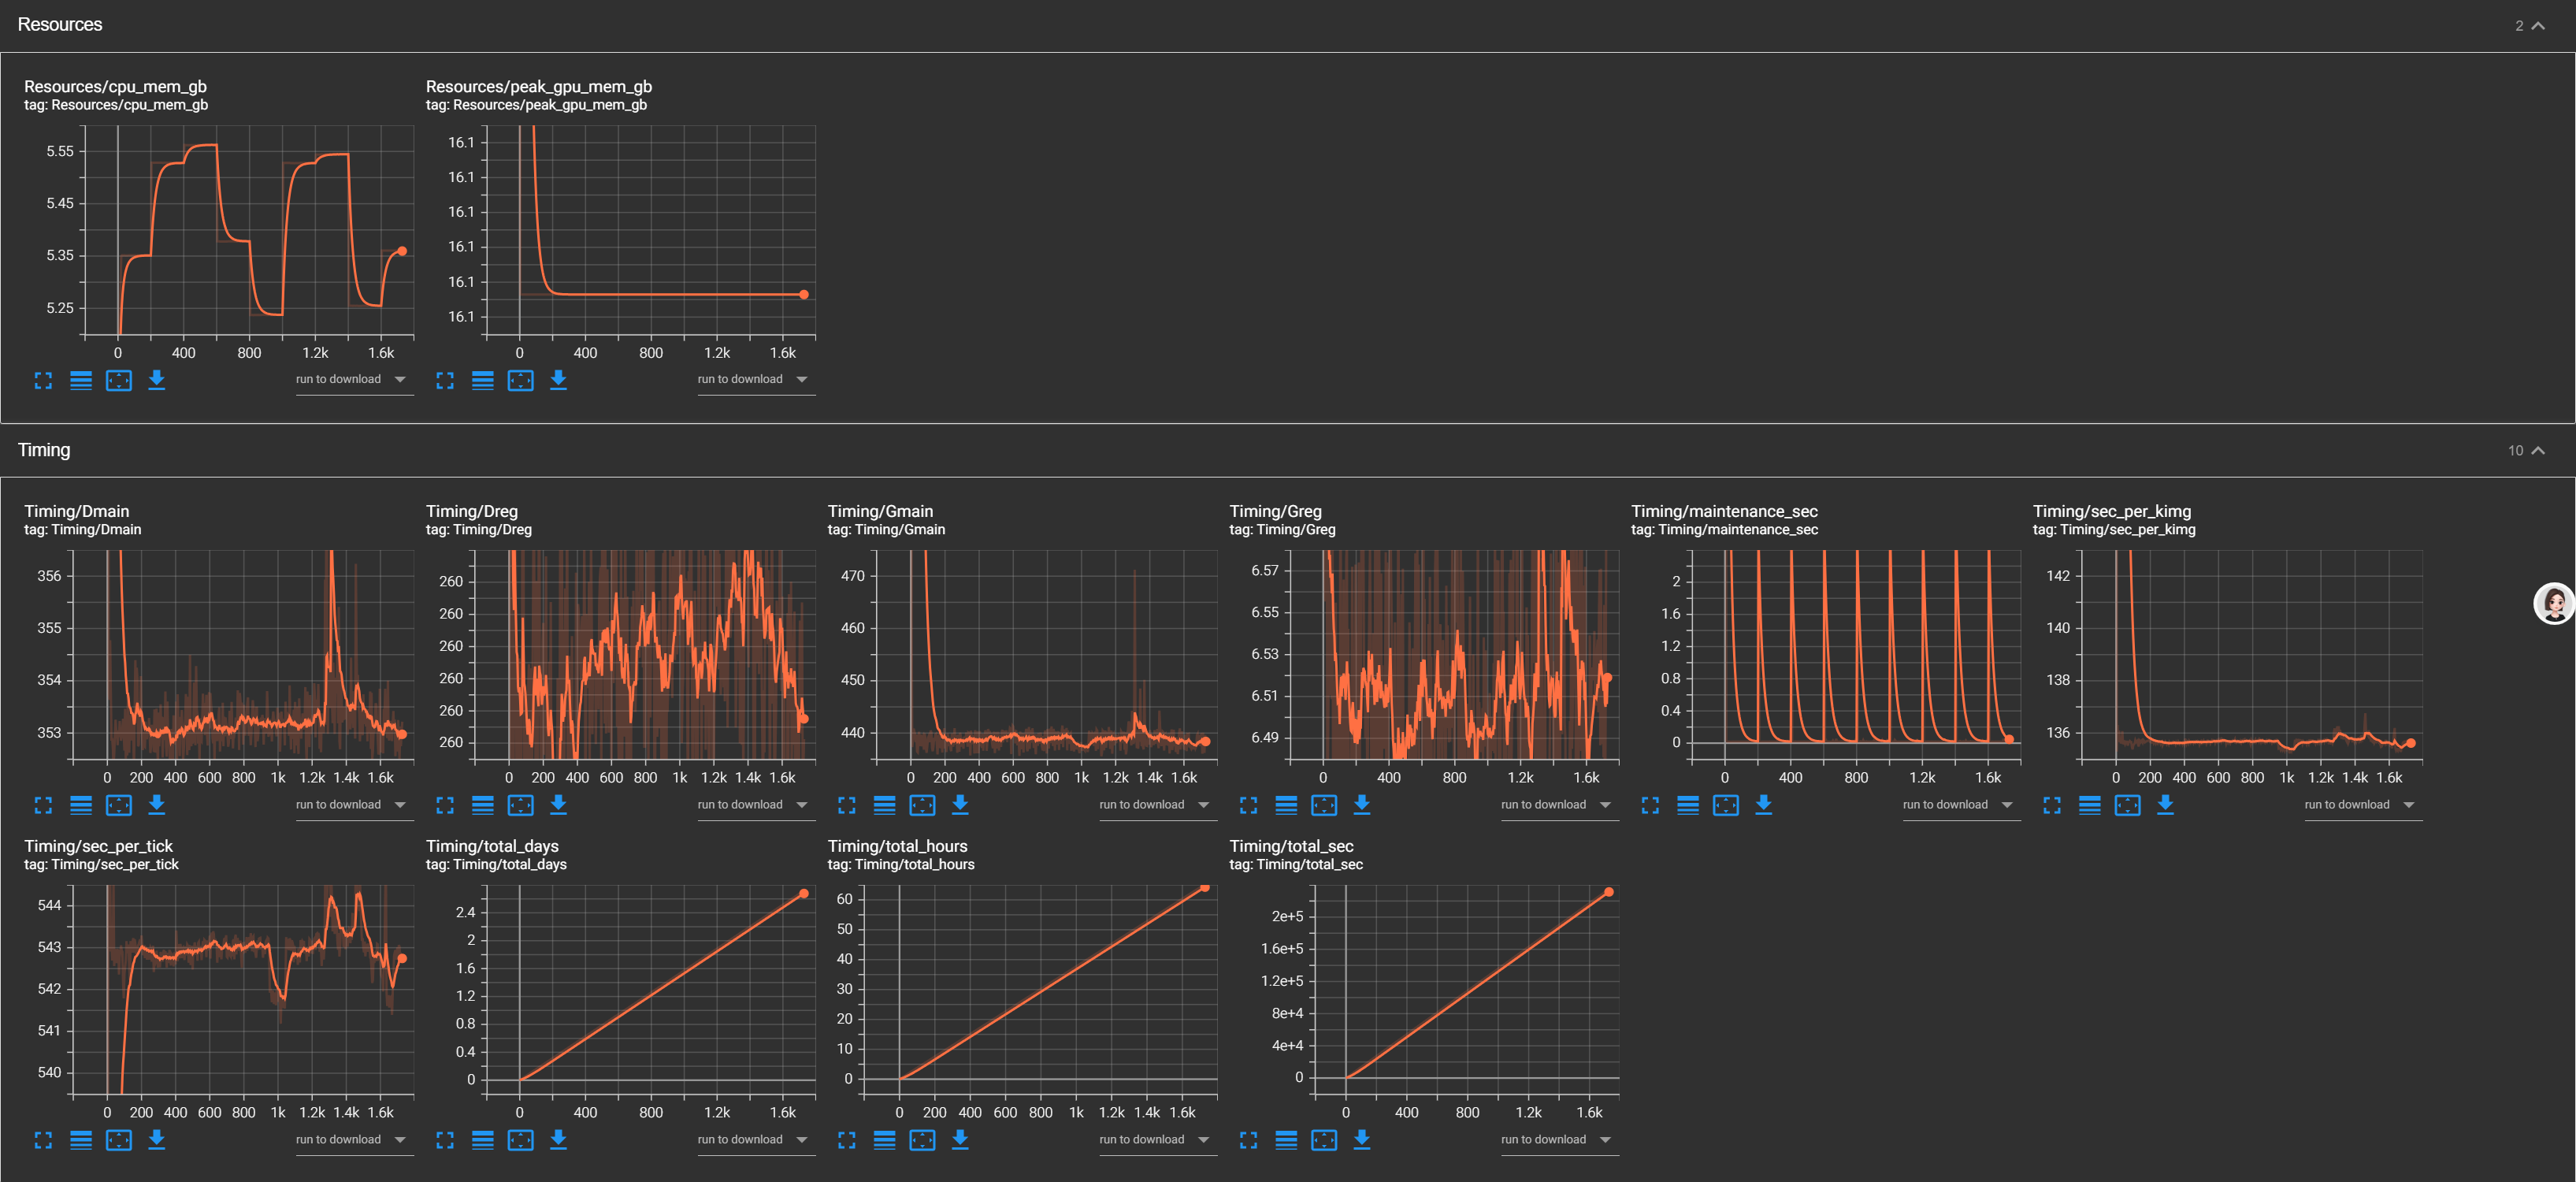Viewport: 2576px width, 1182px height.
Task: Collapse the Timing section
Action: [x=2537, y=451]
